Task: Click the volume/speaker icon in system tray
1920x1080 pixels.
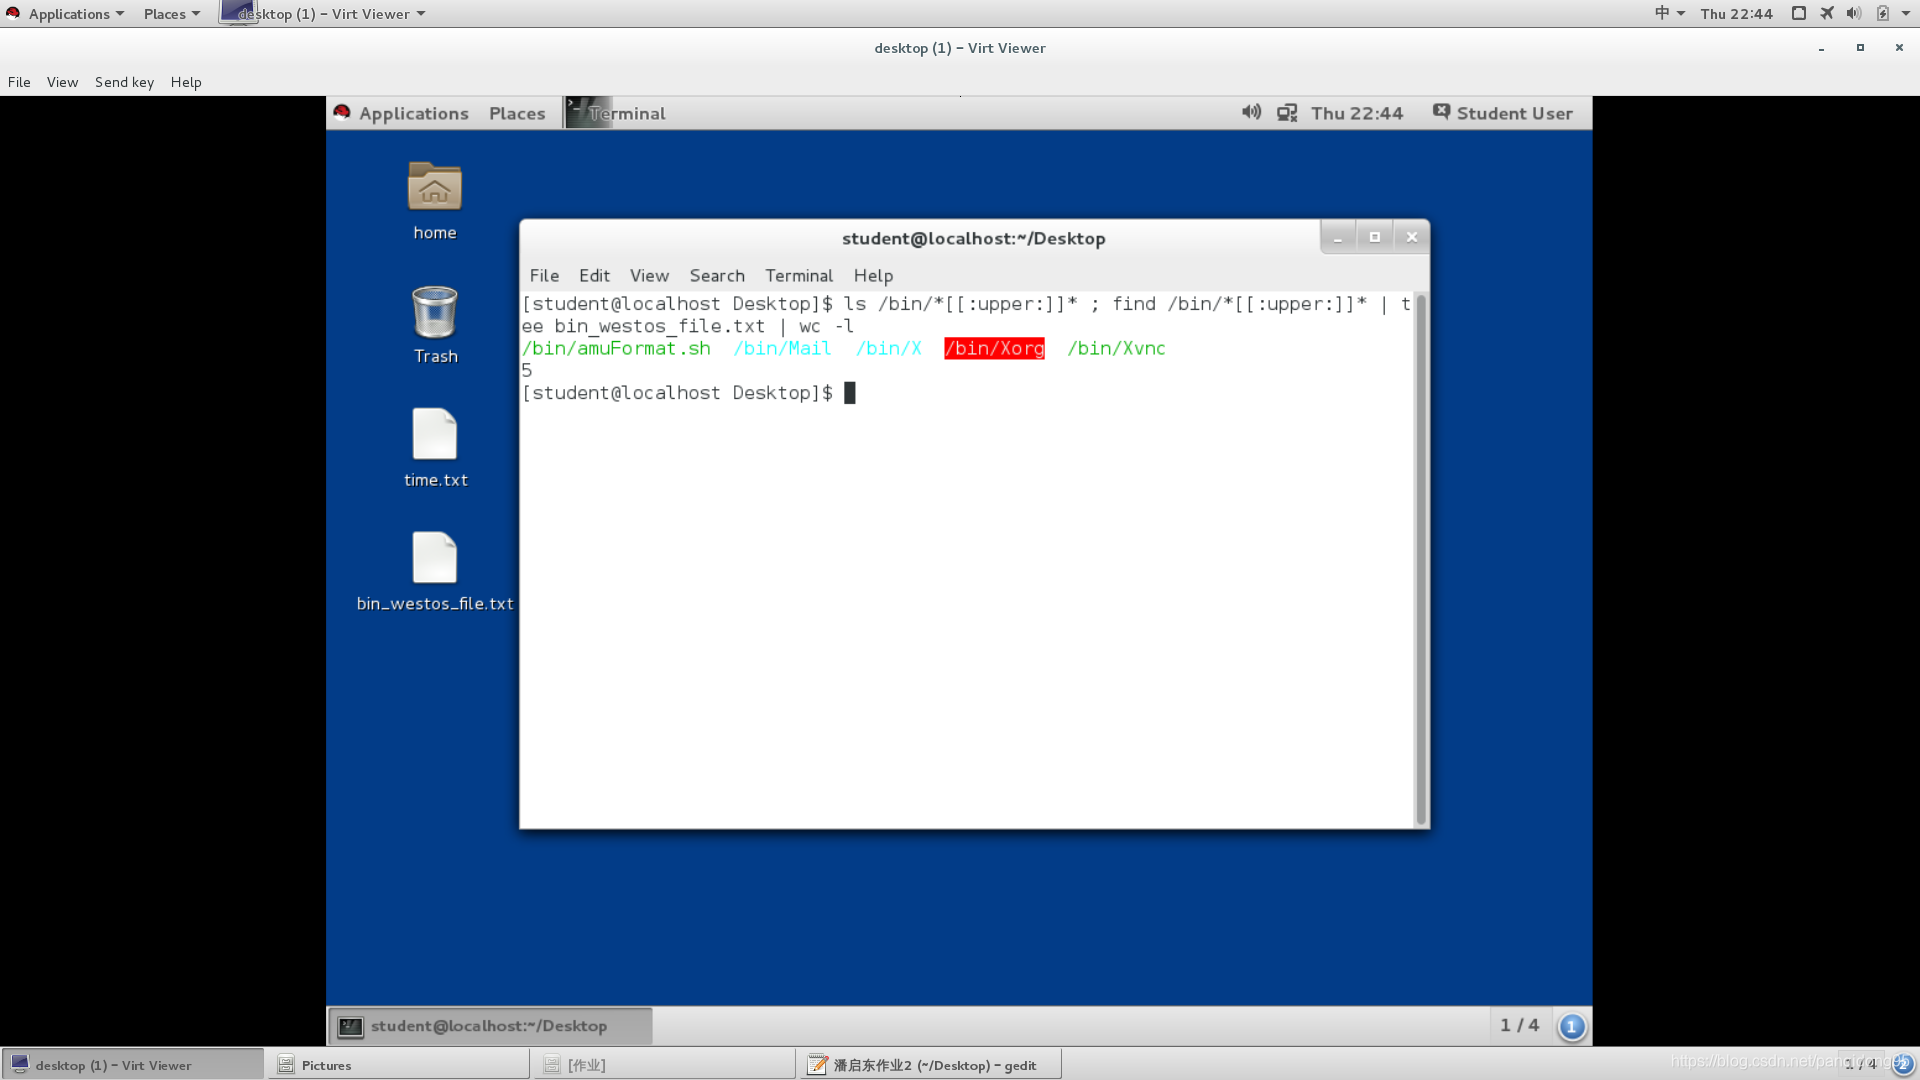Action: tap(1251, 112)
